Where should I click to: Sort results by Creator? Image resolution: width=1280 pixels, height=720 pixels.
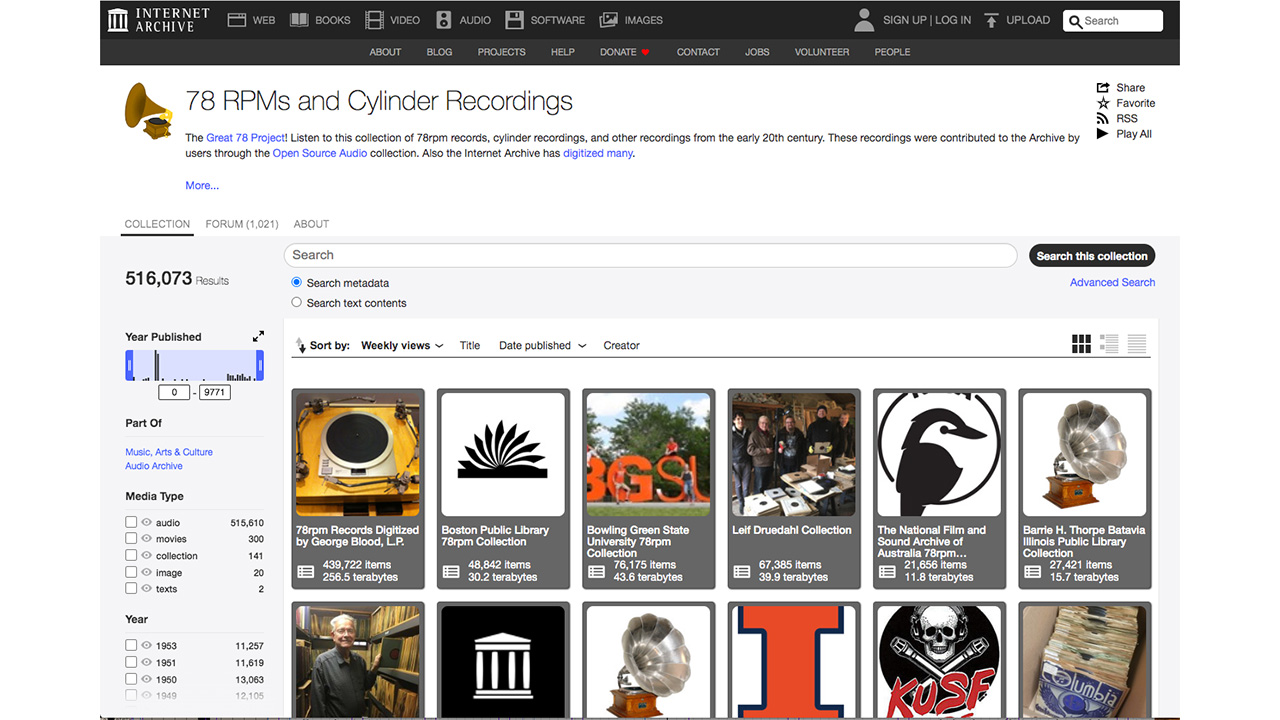pyautogui.click(x=621, y=346)
